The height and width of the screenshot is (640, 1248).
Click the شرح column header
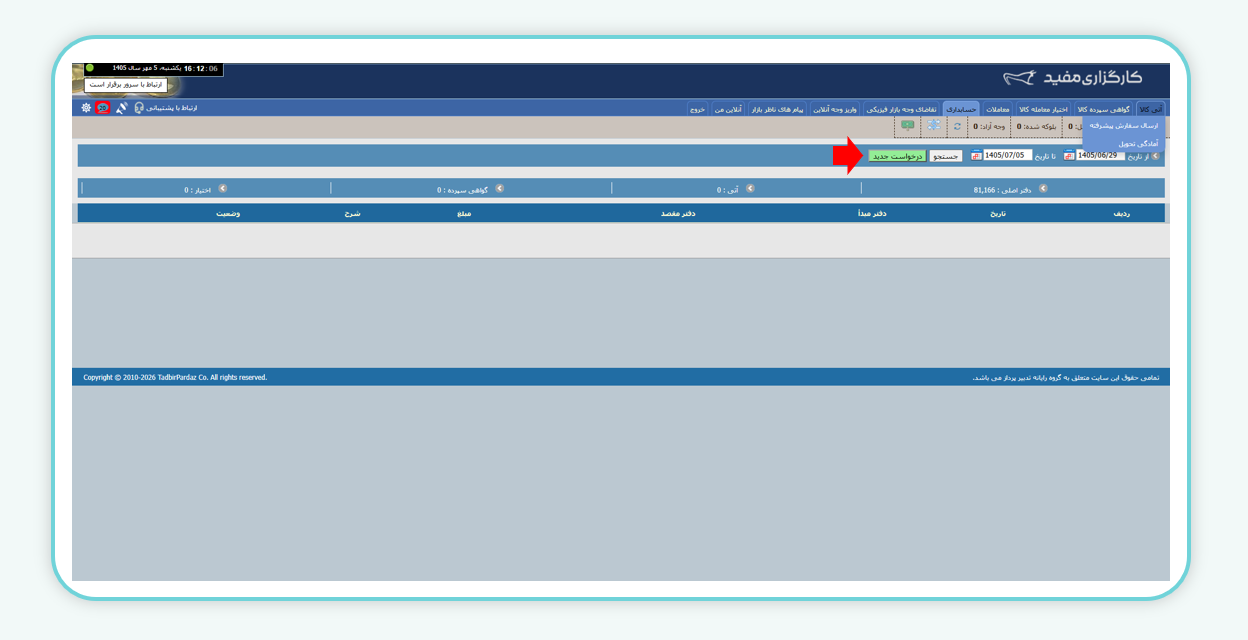[x=352, y=213]
